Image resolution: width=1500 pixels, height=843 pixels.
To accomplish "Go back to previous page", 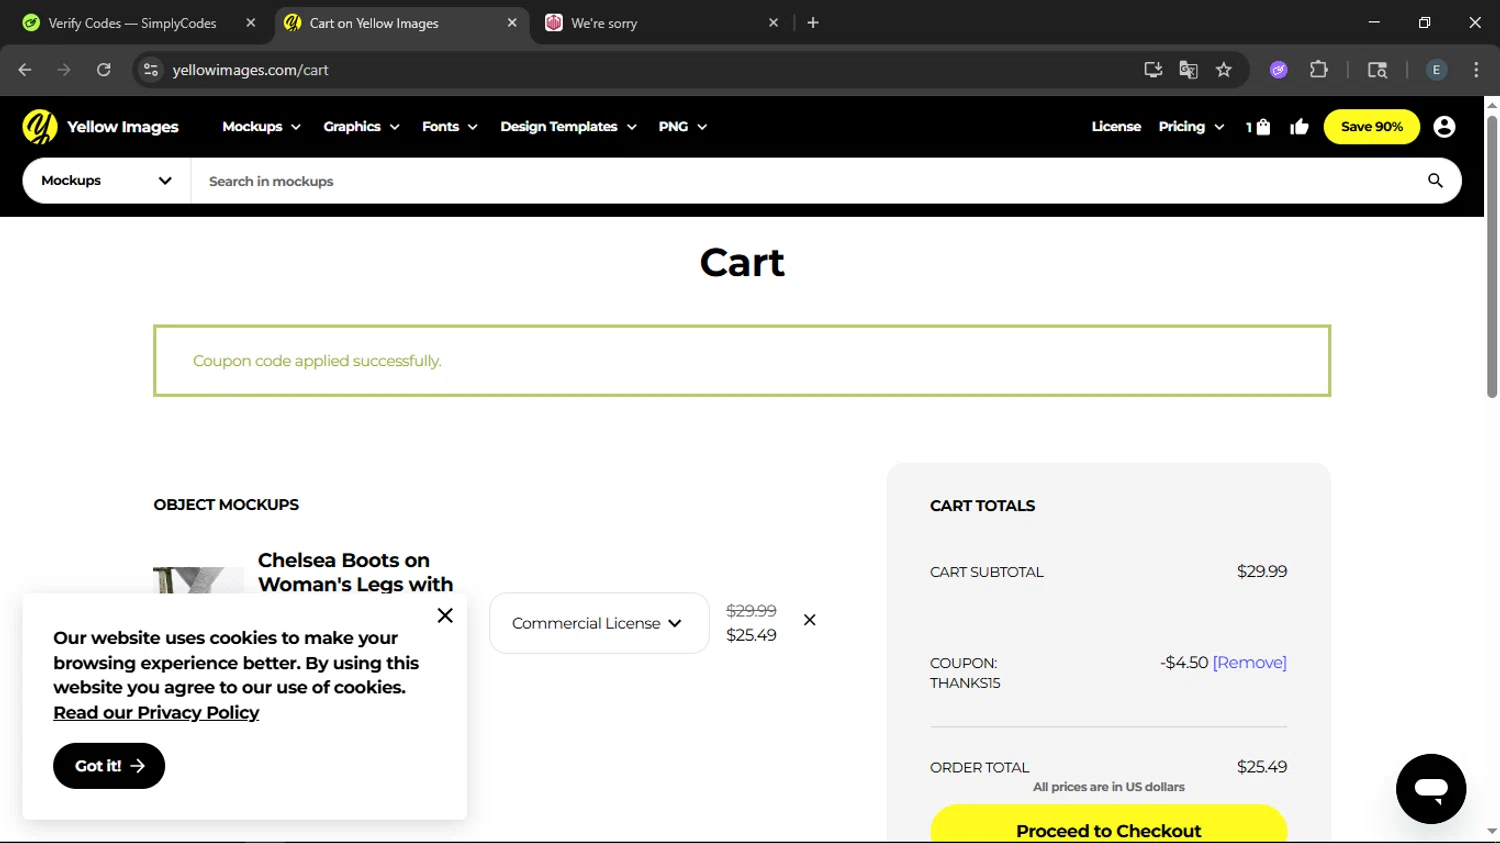I will (25, 70).
